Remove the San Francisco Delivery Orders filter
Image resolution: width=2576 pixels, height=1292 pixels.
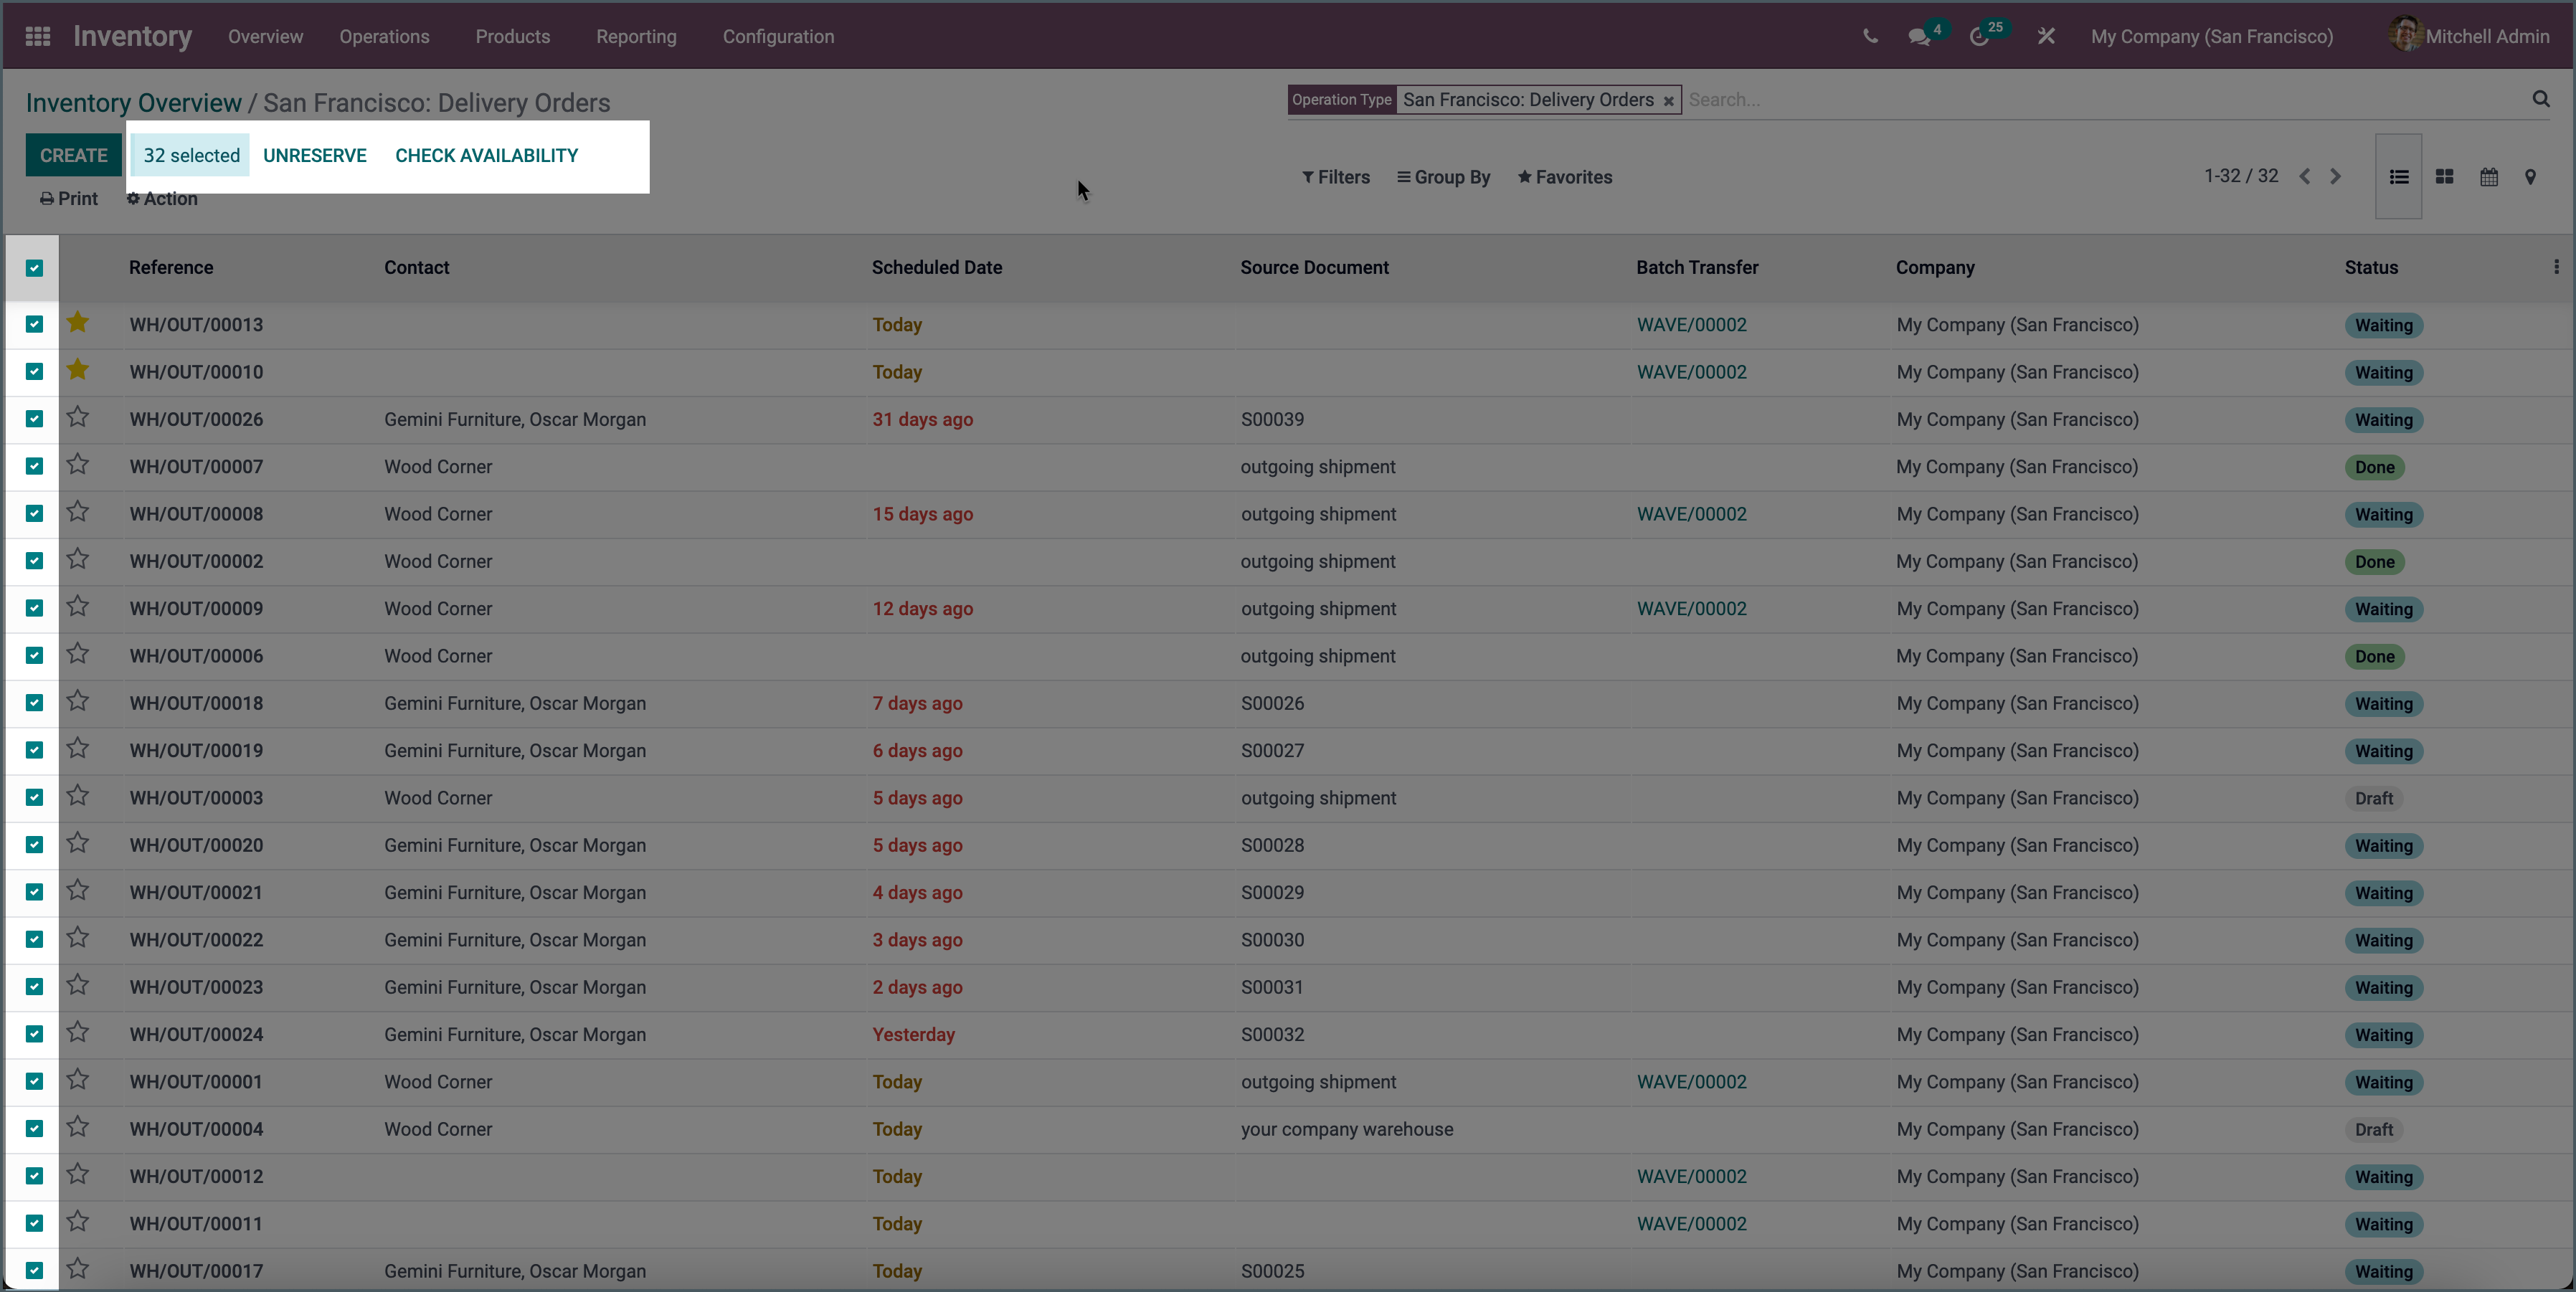1669,100
